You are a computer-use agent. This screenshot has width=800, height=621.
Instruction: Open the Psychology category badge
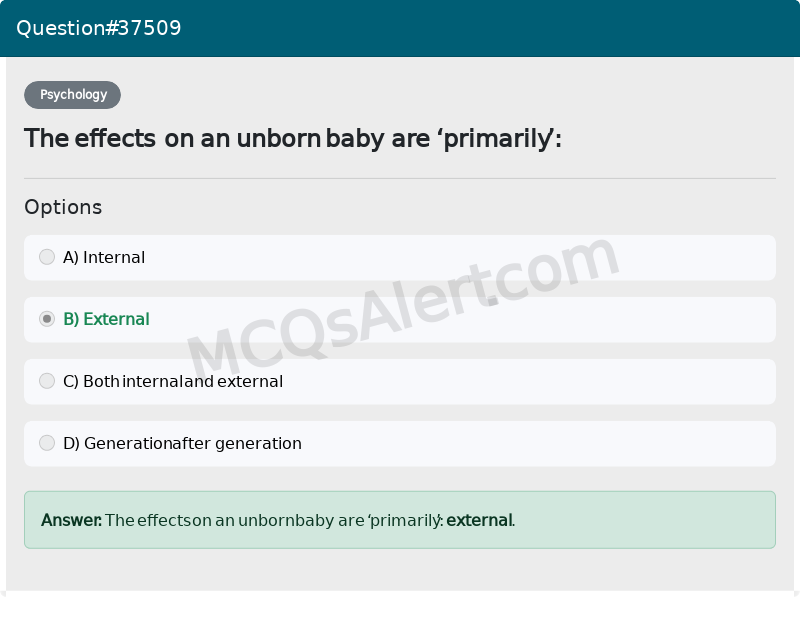72,95
